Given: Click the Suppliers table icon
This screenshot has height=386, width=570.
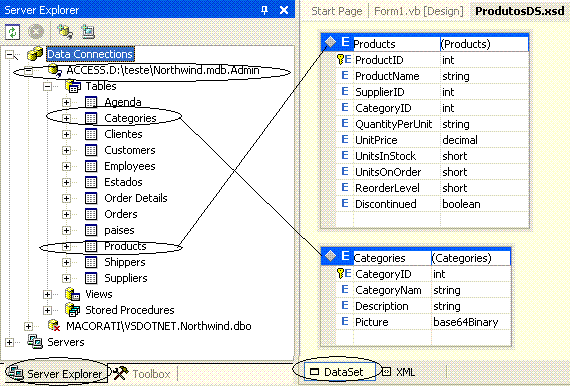Looking at the screenshot, I should click(x=91, y=278).
